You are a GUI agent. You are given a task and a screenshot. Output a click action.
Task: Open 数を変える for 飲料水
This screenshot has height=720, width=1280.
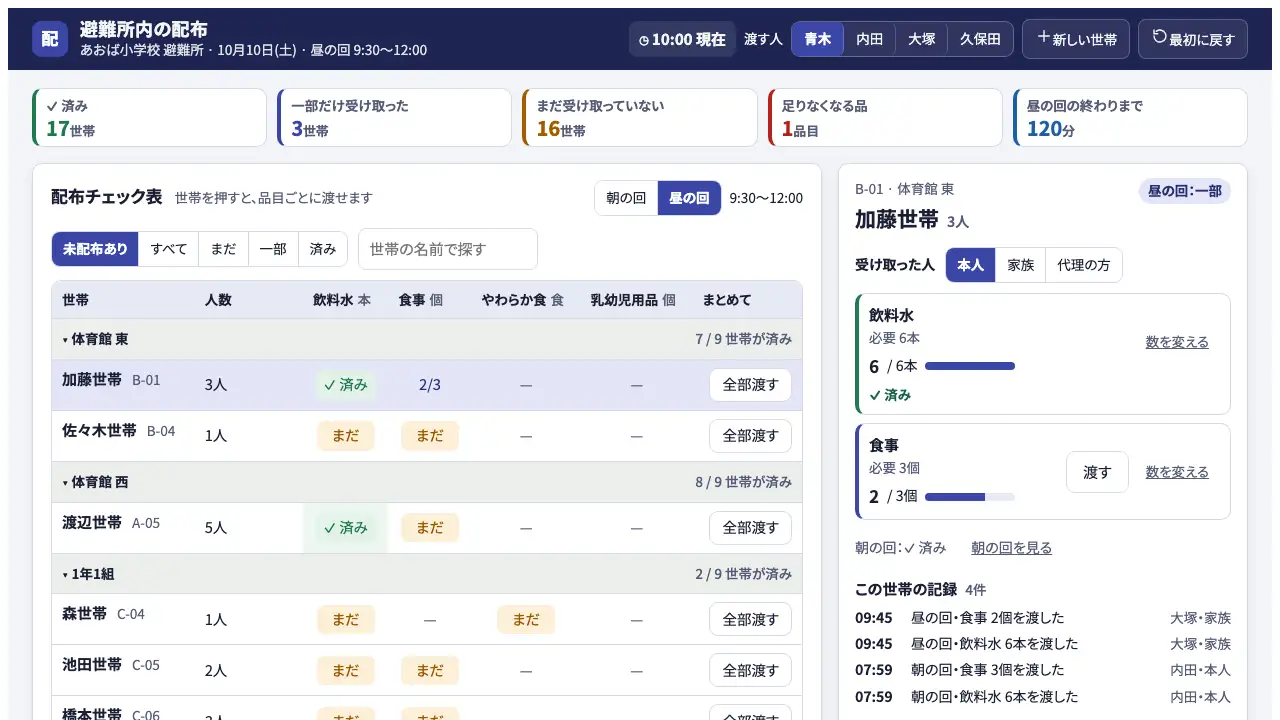tap(1177, 342)
